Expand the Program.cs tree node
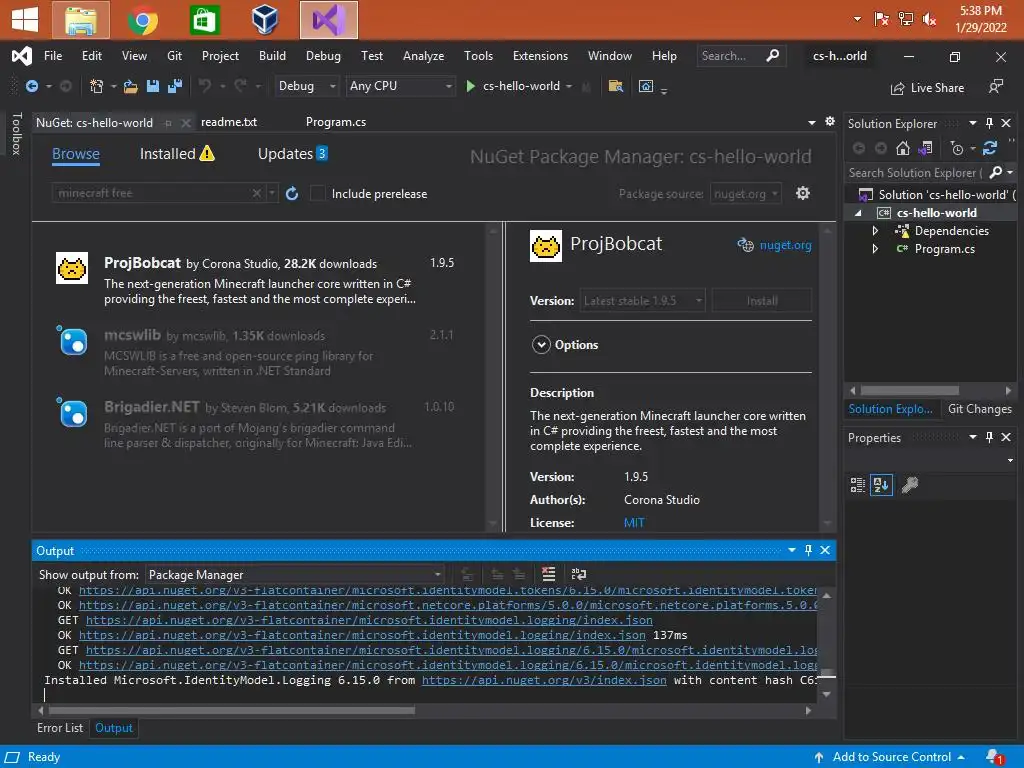The image size is (1024, 768). (x=876, y=249)
